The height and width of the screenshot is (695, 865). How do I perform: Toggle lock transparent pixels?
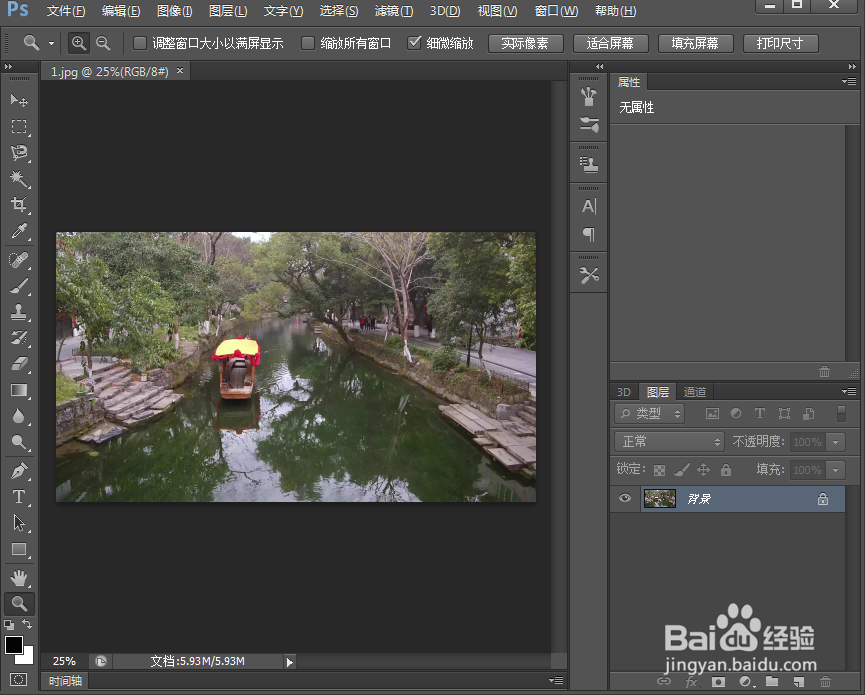click(659, 470)
